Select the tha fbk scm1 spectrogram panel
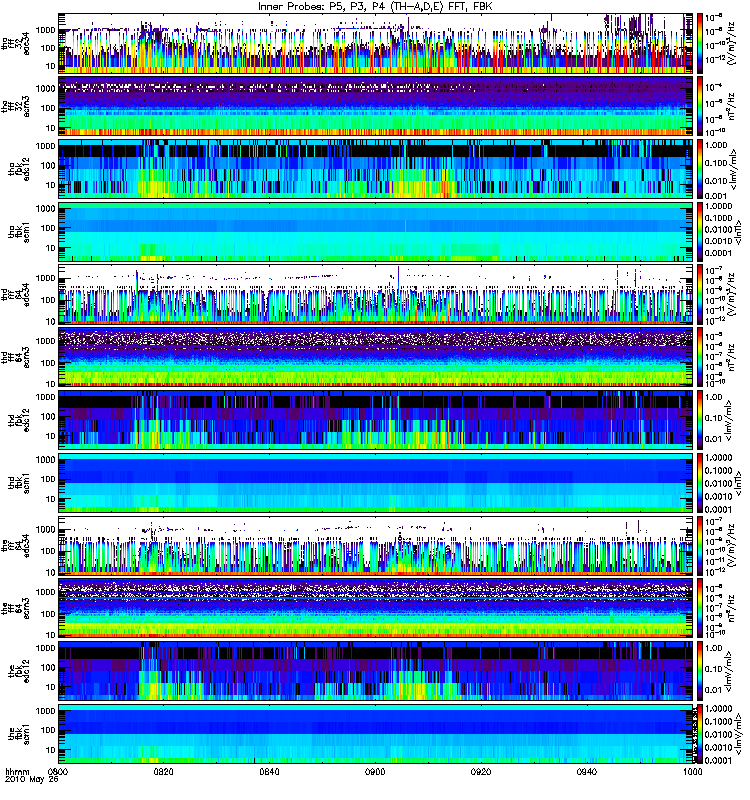Screen dimensions: 750x800 376,232
